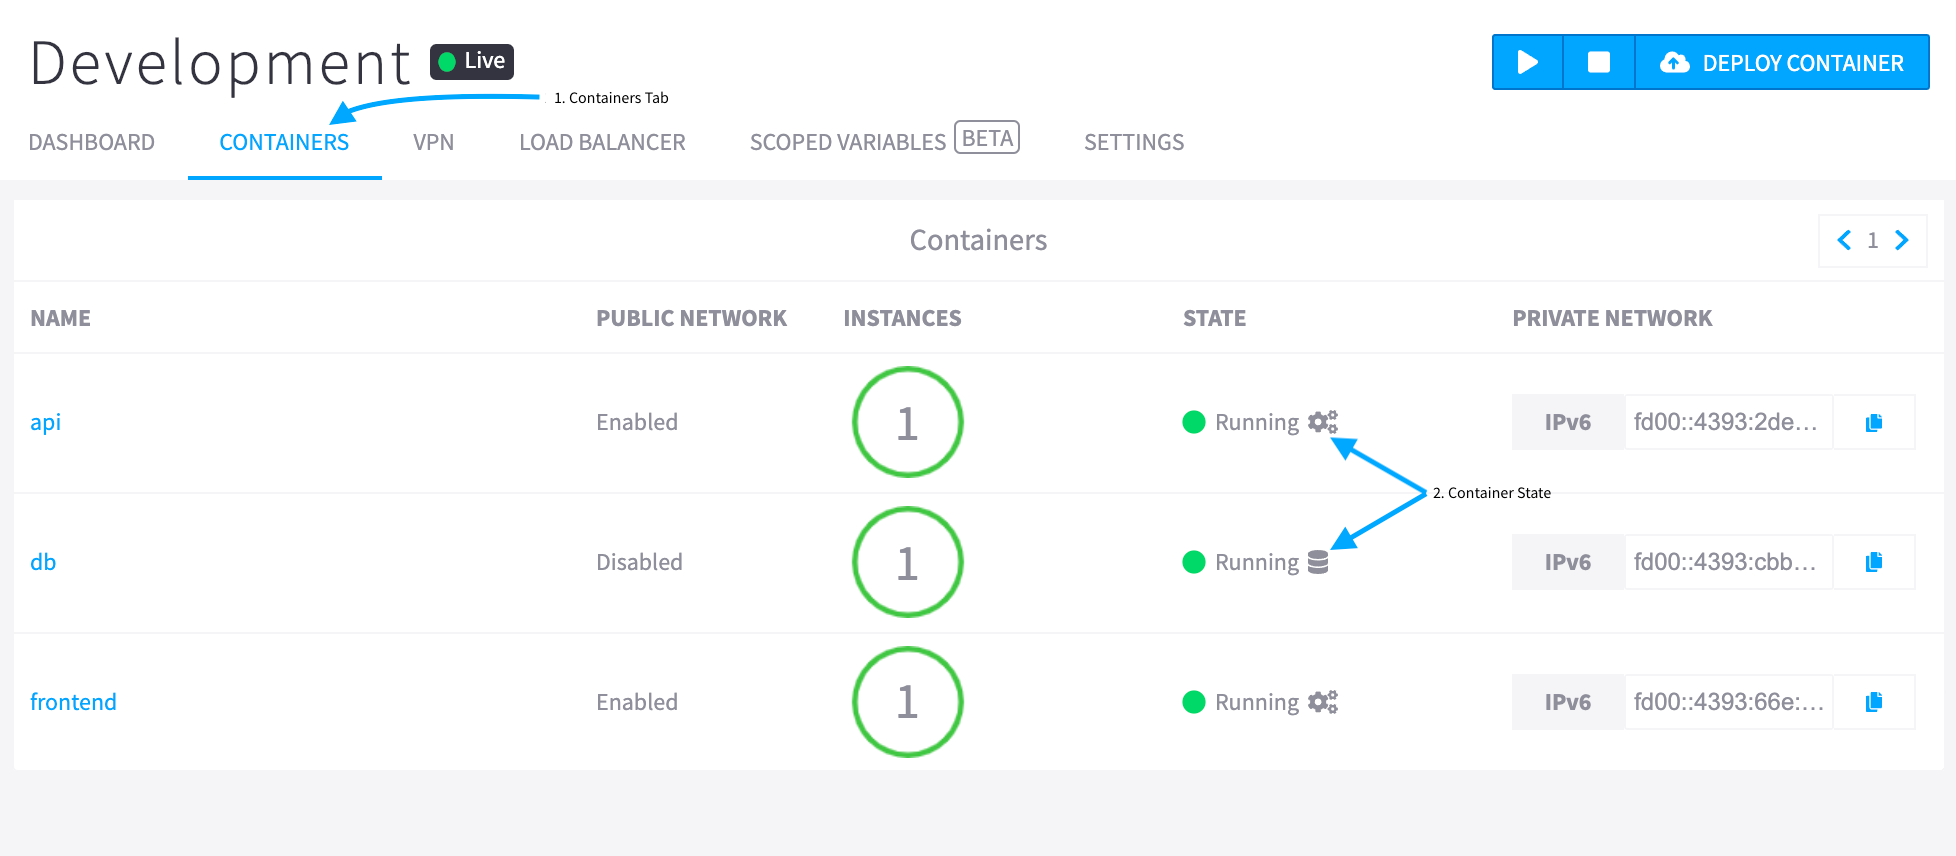1956x856 pixels.
Task: Select the Containers tab
Action: click(x=284, y=142)
